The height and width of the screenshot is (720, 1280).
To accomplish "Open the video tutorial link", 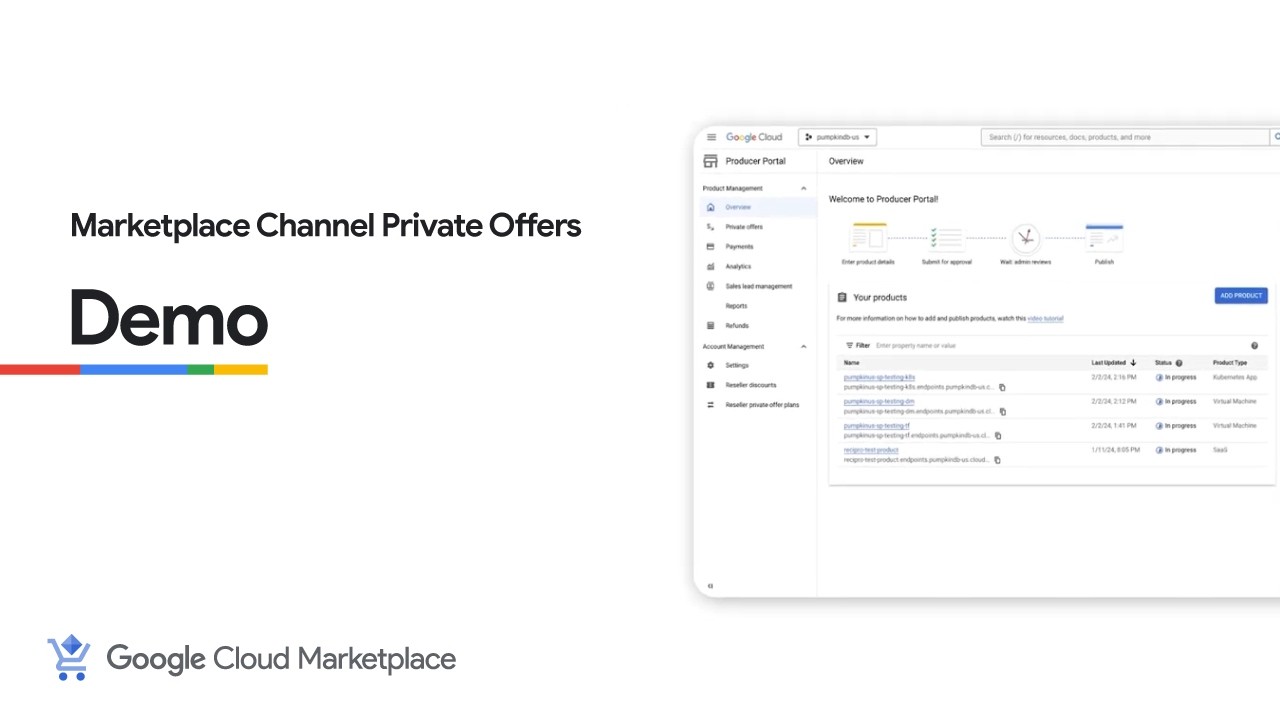I will click(1045, 319).
